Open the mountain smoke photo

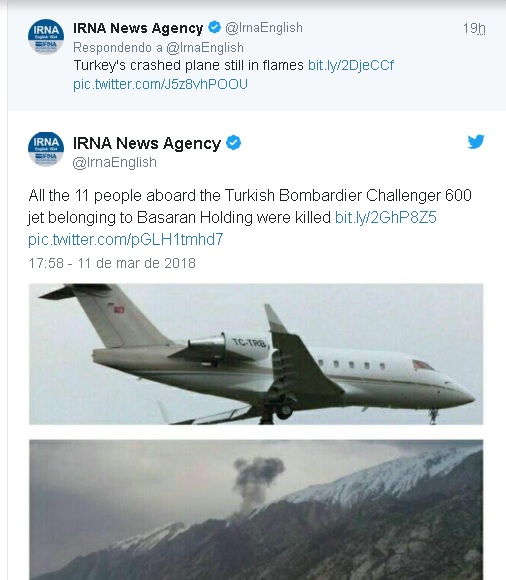tap(256, 510)
